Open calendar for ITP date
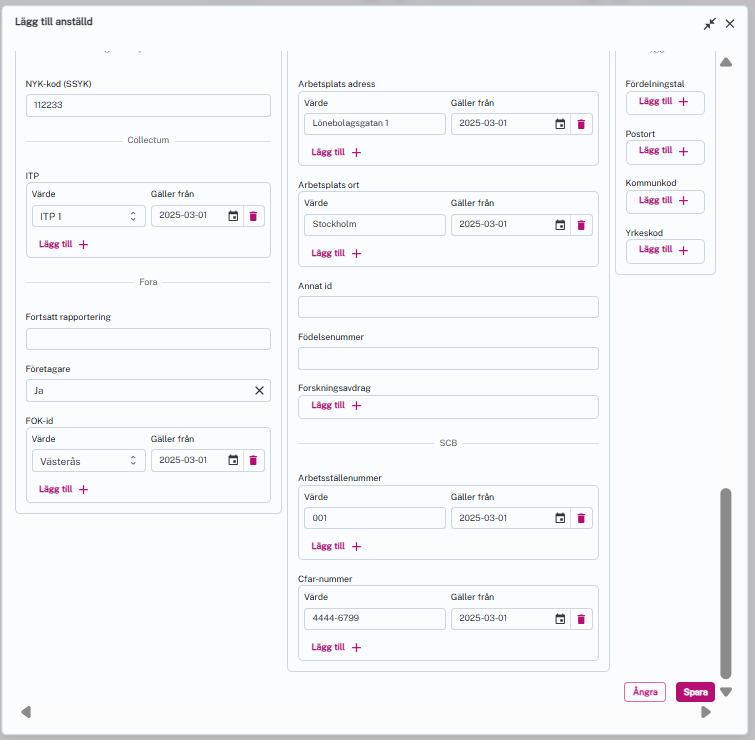 coord(233,216)
